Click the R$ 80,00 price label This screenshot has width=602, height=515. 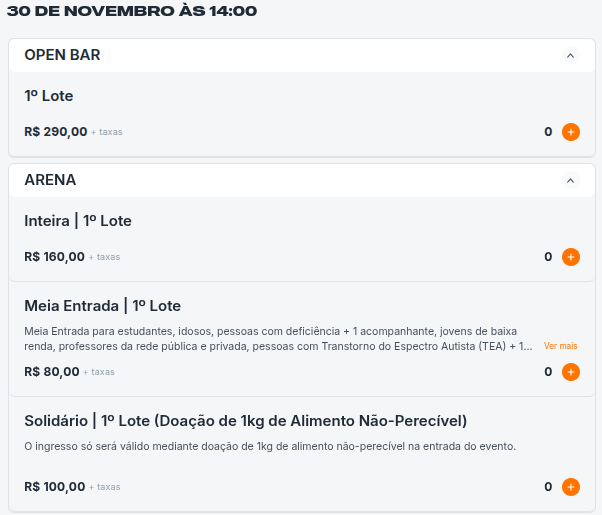[52, 372]
